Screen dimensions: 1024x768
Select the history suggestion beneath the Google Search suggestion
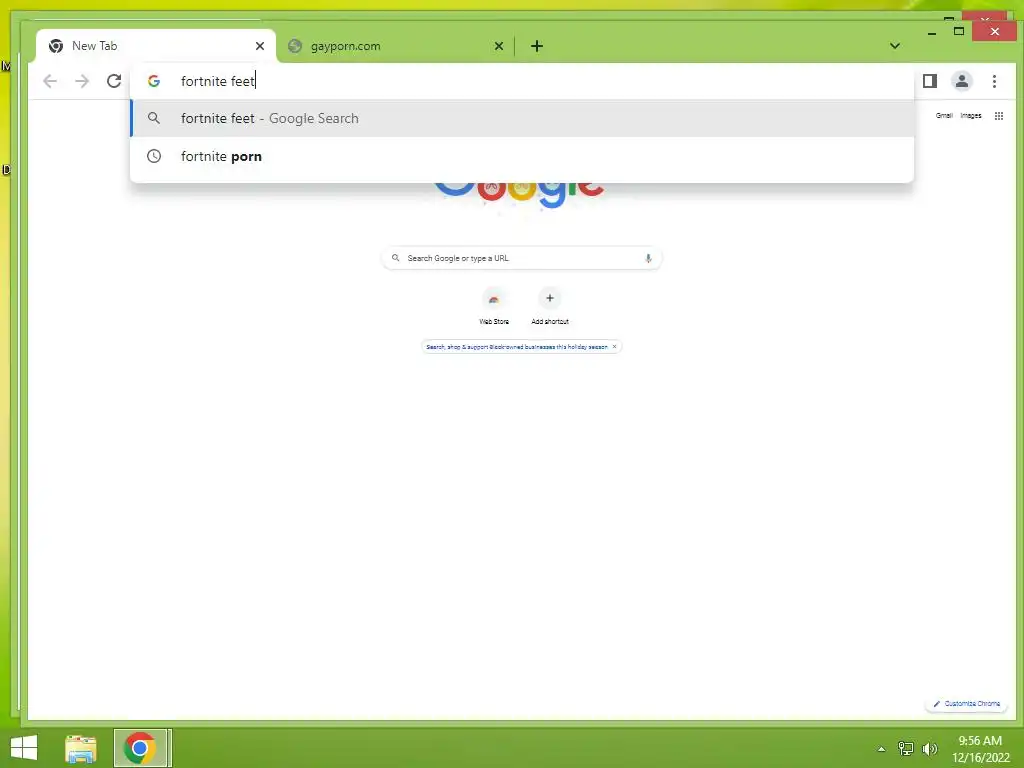(x=522, y=156)
